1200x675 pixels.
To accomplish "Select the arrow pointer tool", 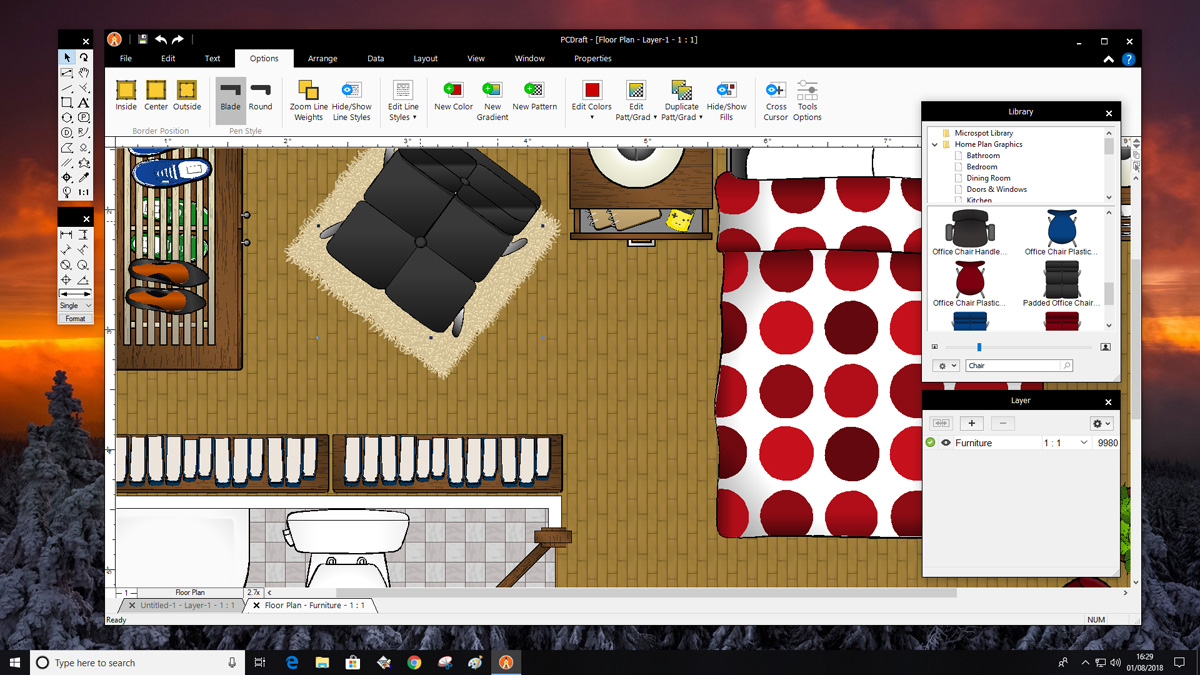I will [67, 58].
